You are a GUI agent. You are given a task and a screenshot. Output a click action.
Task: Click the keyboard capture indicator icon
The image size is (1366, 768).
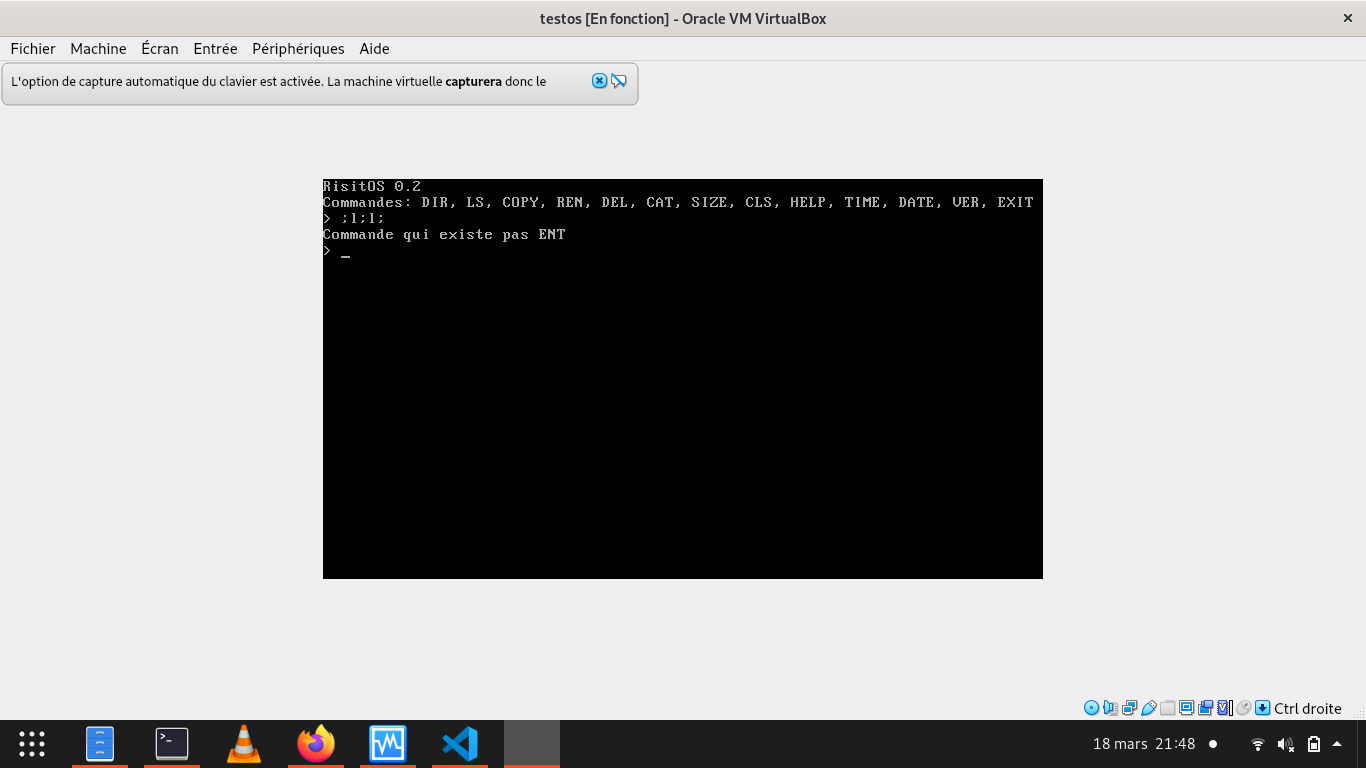(1263, 708)
